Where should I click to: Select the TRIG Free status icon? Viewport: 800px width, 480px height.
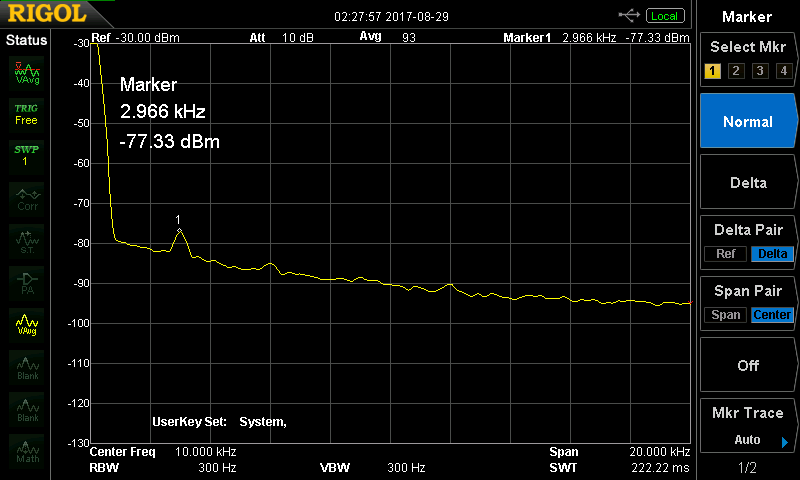point(26,113)
